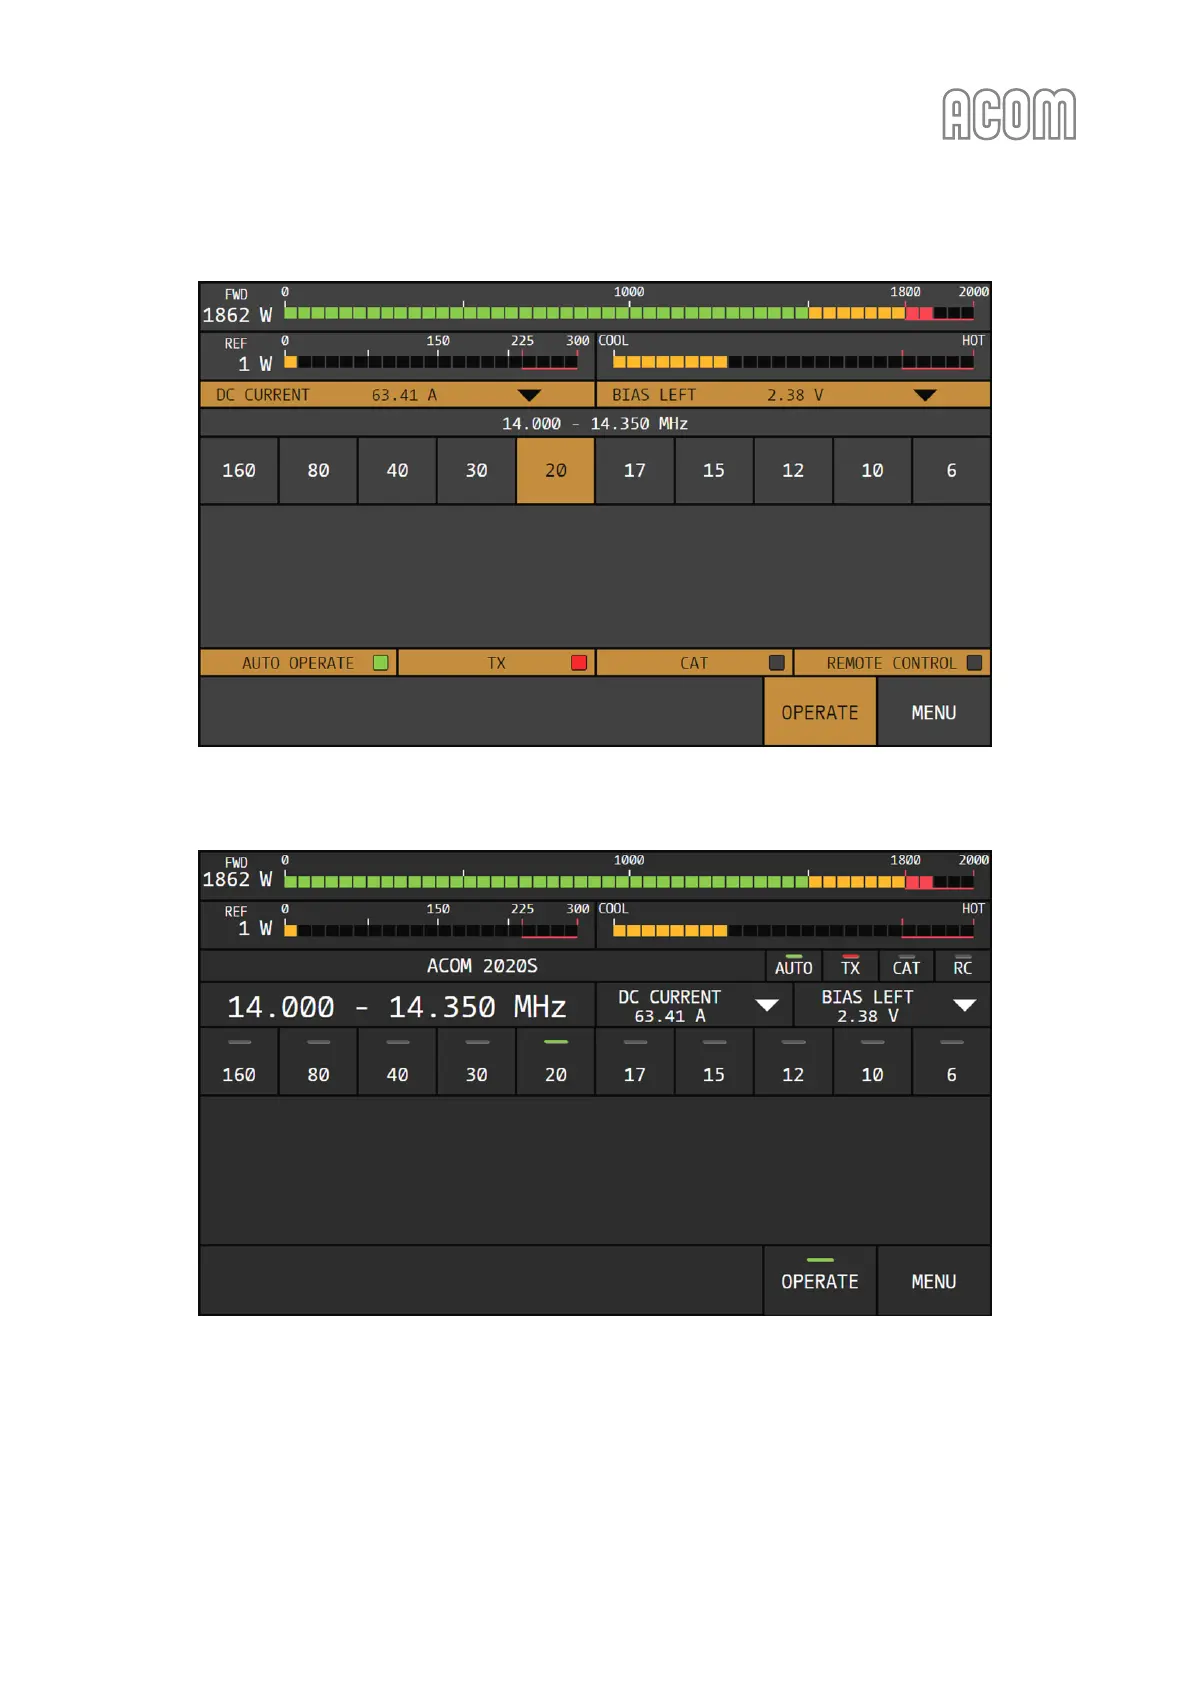This screenshot has width=1191, height=1684.
Task: Select the 160 band in the lower screen
Action: [x=239, y=1063]
